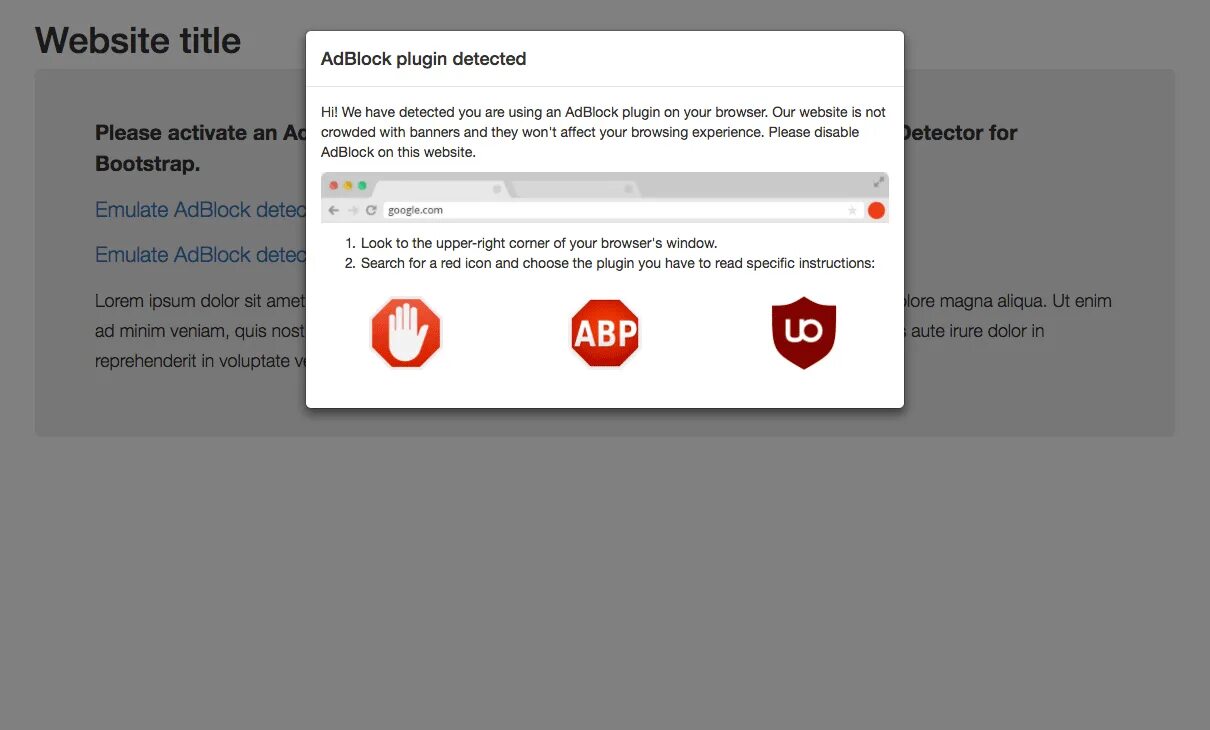Select the AdBlock white hand stop-sign icon

pyautogui.click(x=405, y=333)
